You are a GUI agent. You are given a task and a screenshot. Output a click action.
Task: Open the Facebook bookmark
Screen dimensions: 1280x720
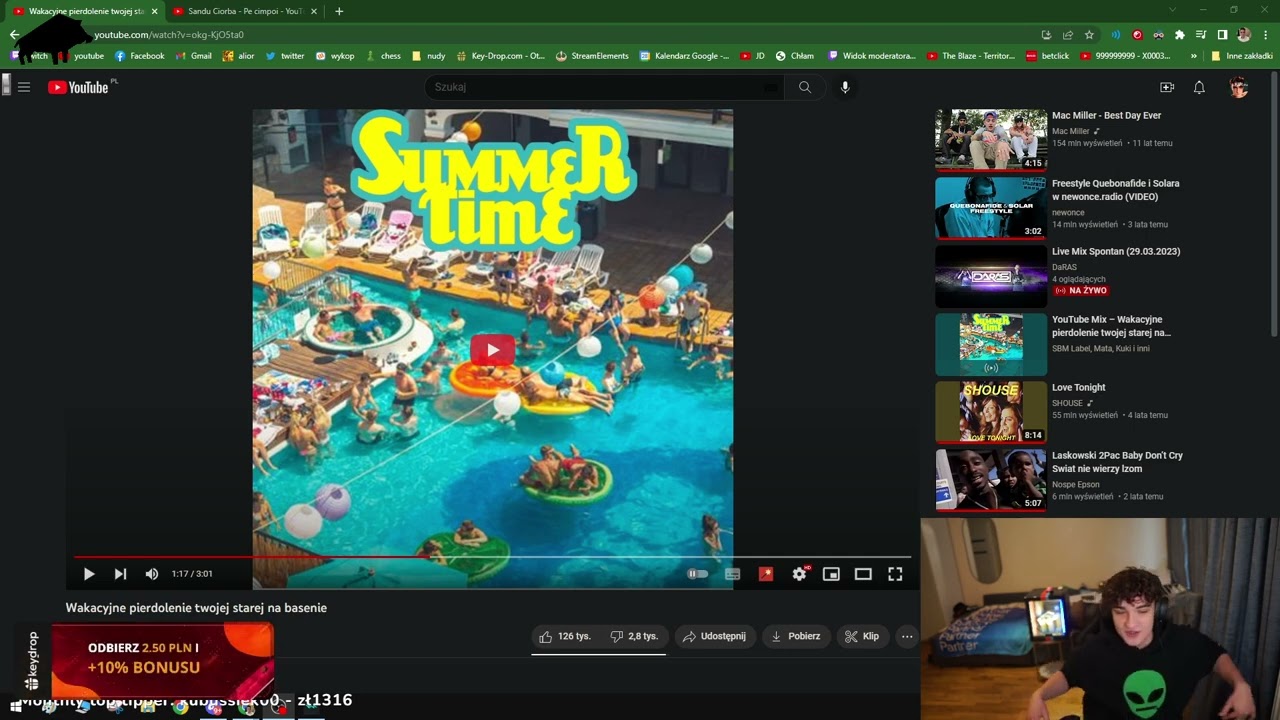coord(139,56)
